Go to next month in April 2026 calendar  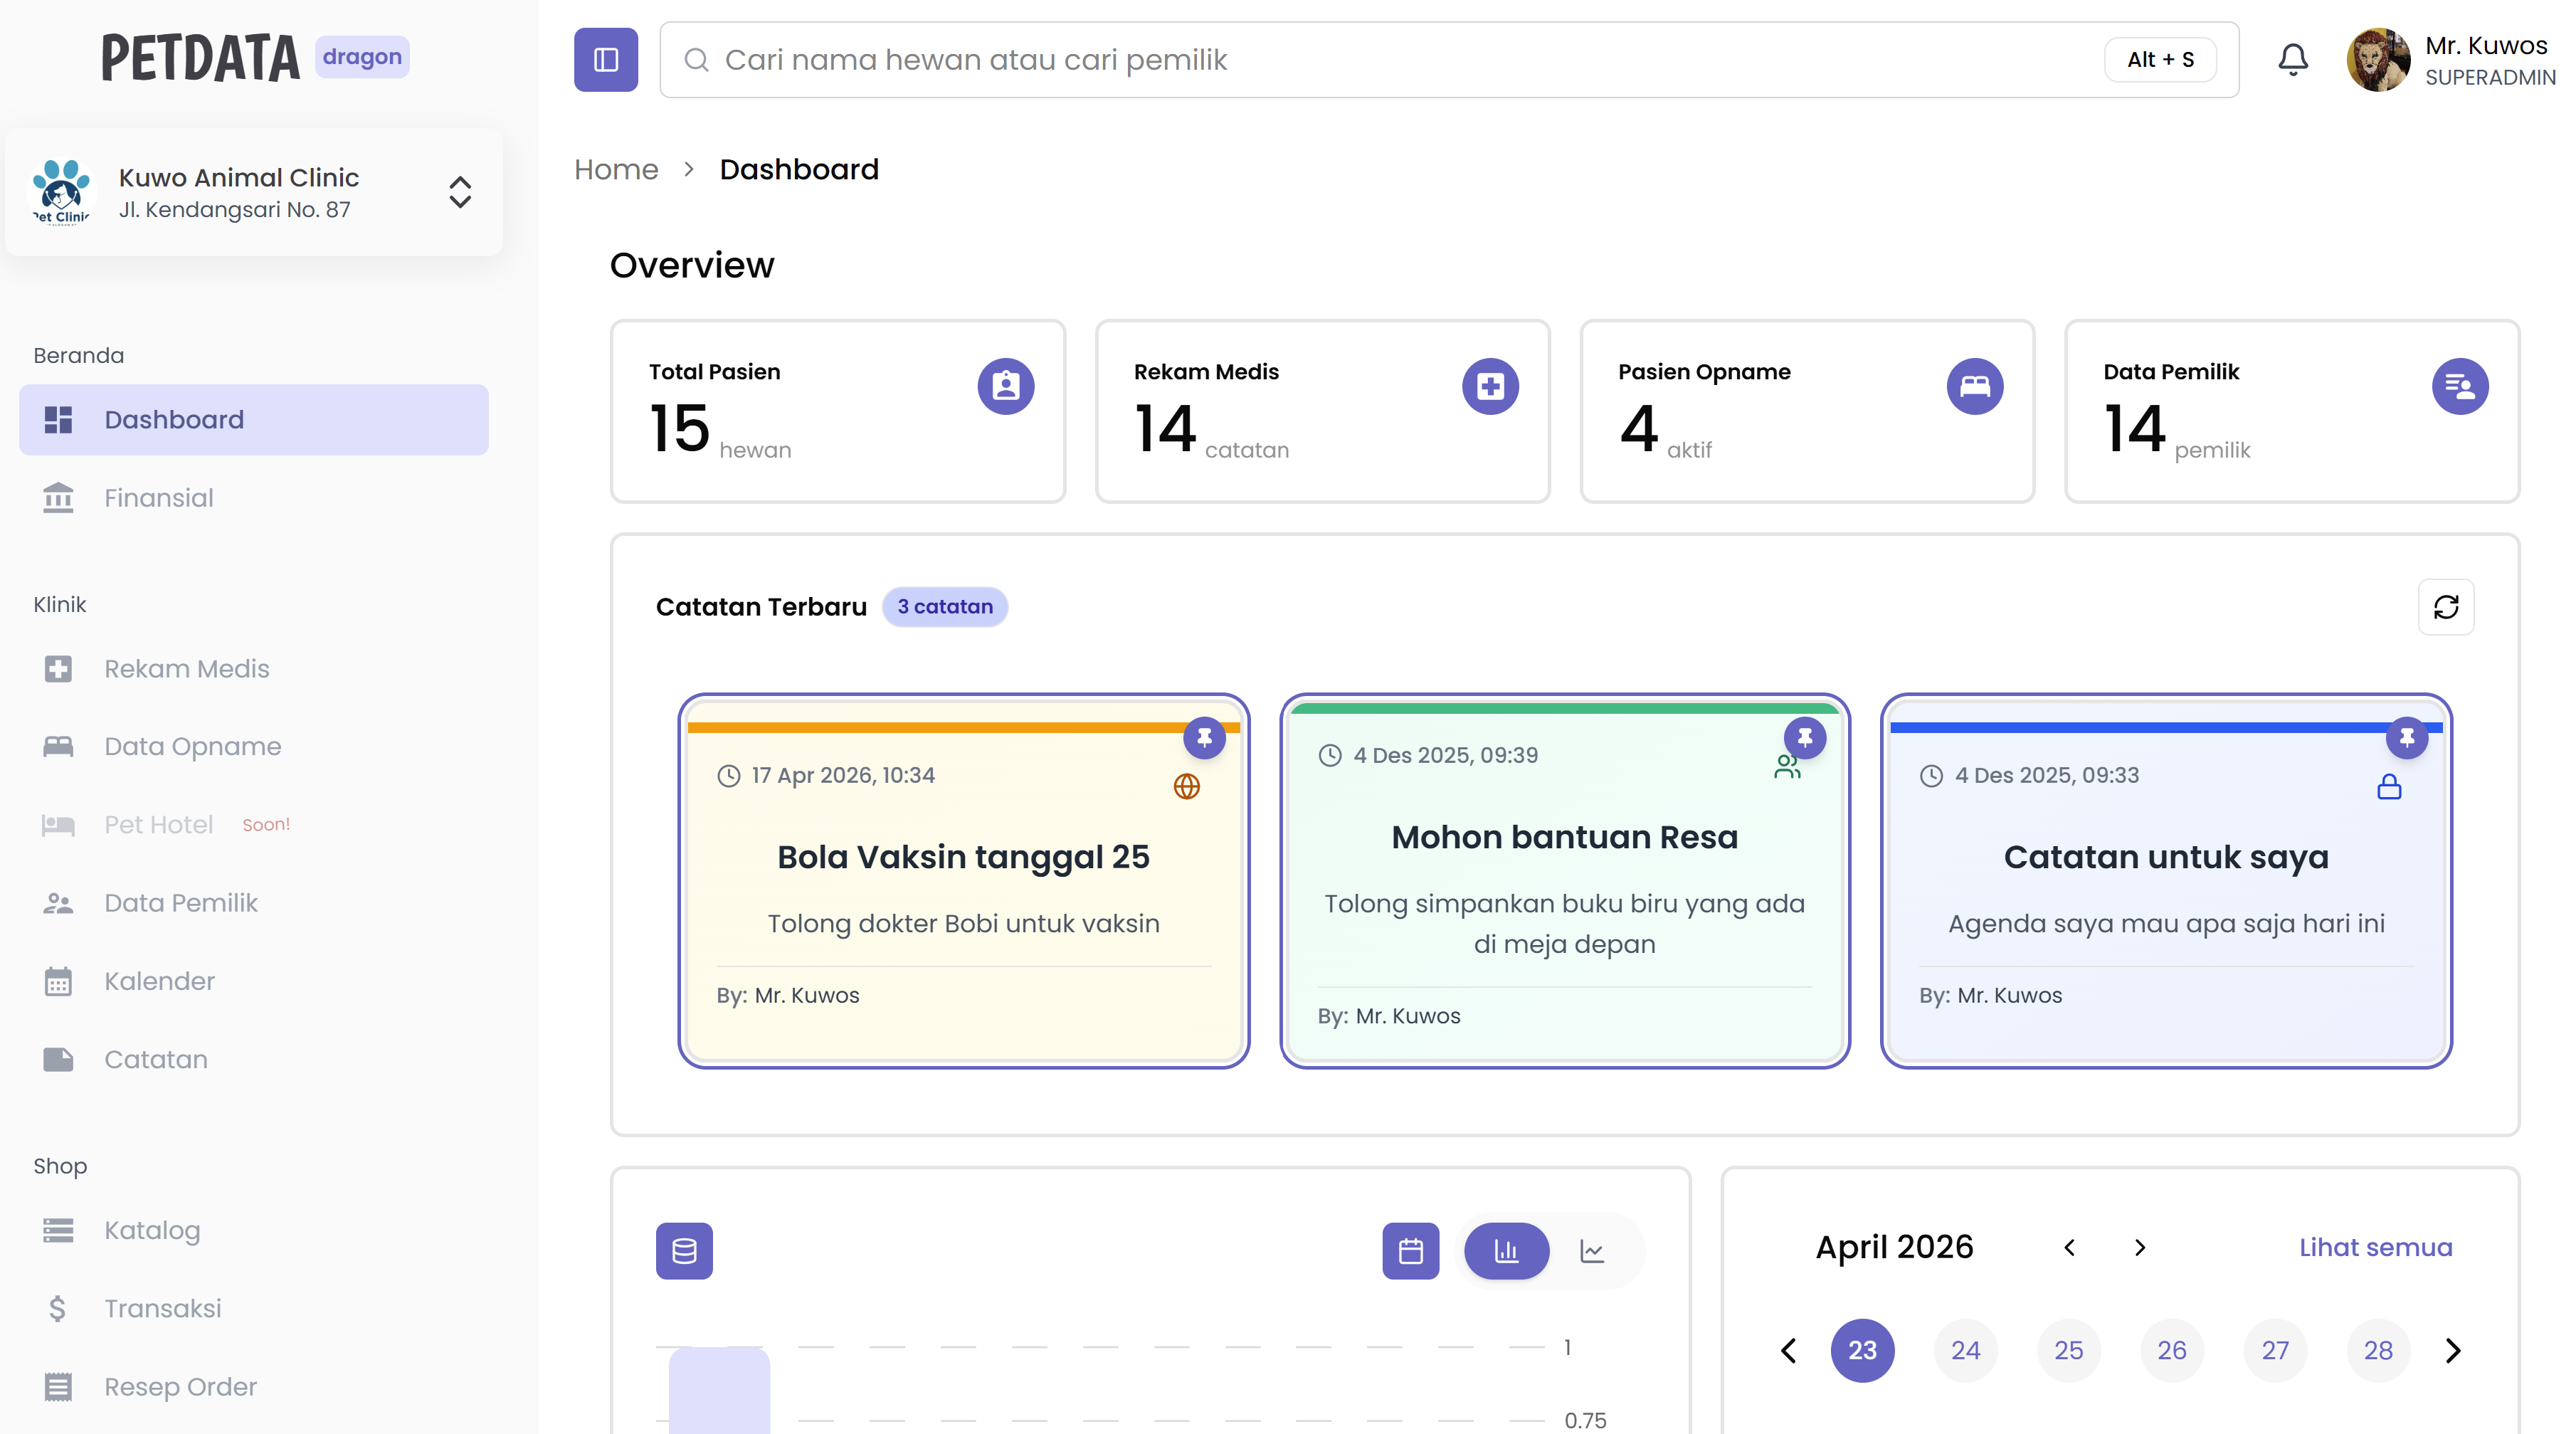tap(2140, 1248)
